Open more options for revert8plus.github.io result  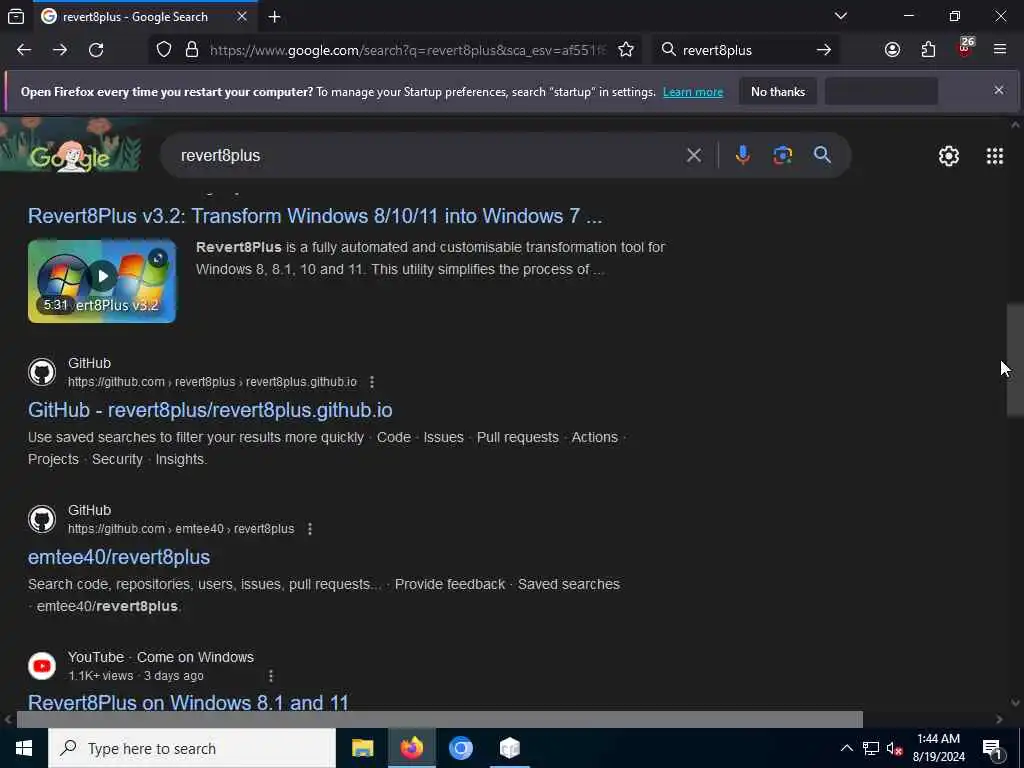[x=372, y=381]
